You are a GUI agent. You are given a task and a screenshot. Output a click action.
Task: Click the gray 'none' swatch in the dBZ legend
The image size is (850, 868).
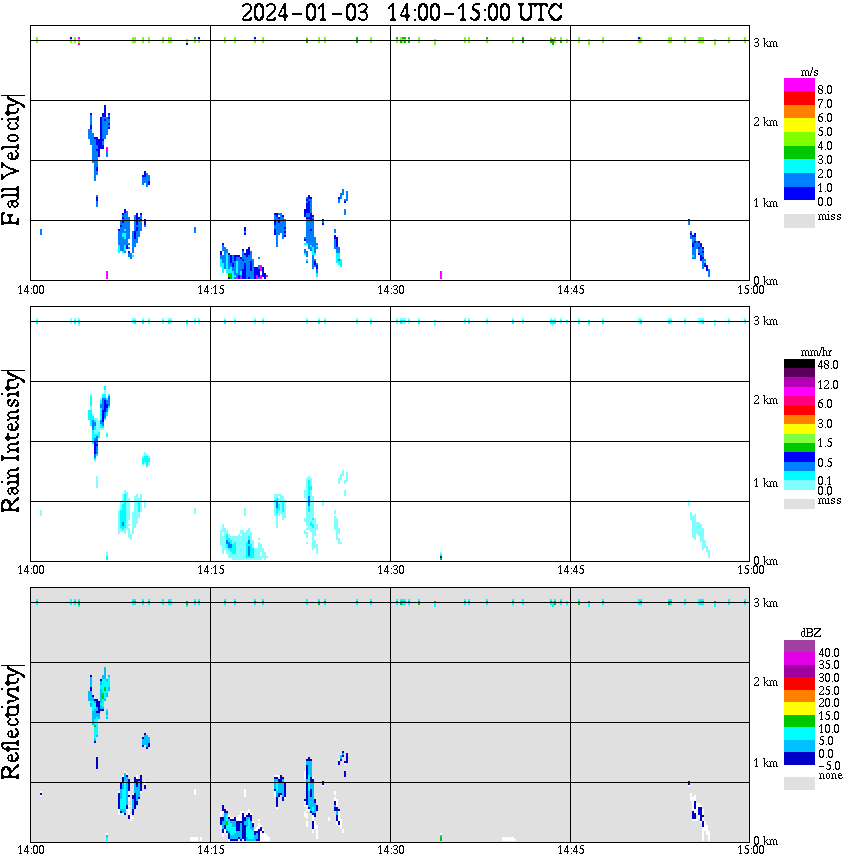click(x=799, y=783)
